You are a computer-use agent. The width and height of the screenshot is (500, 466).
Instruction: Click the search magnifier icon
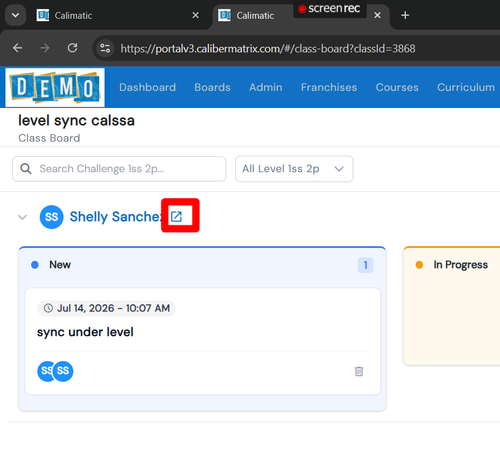26,169
